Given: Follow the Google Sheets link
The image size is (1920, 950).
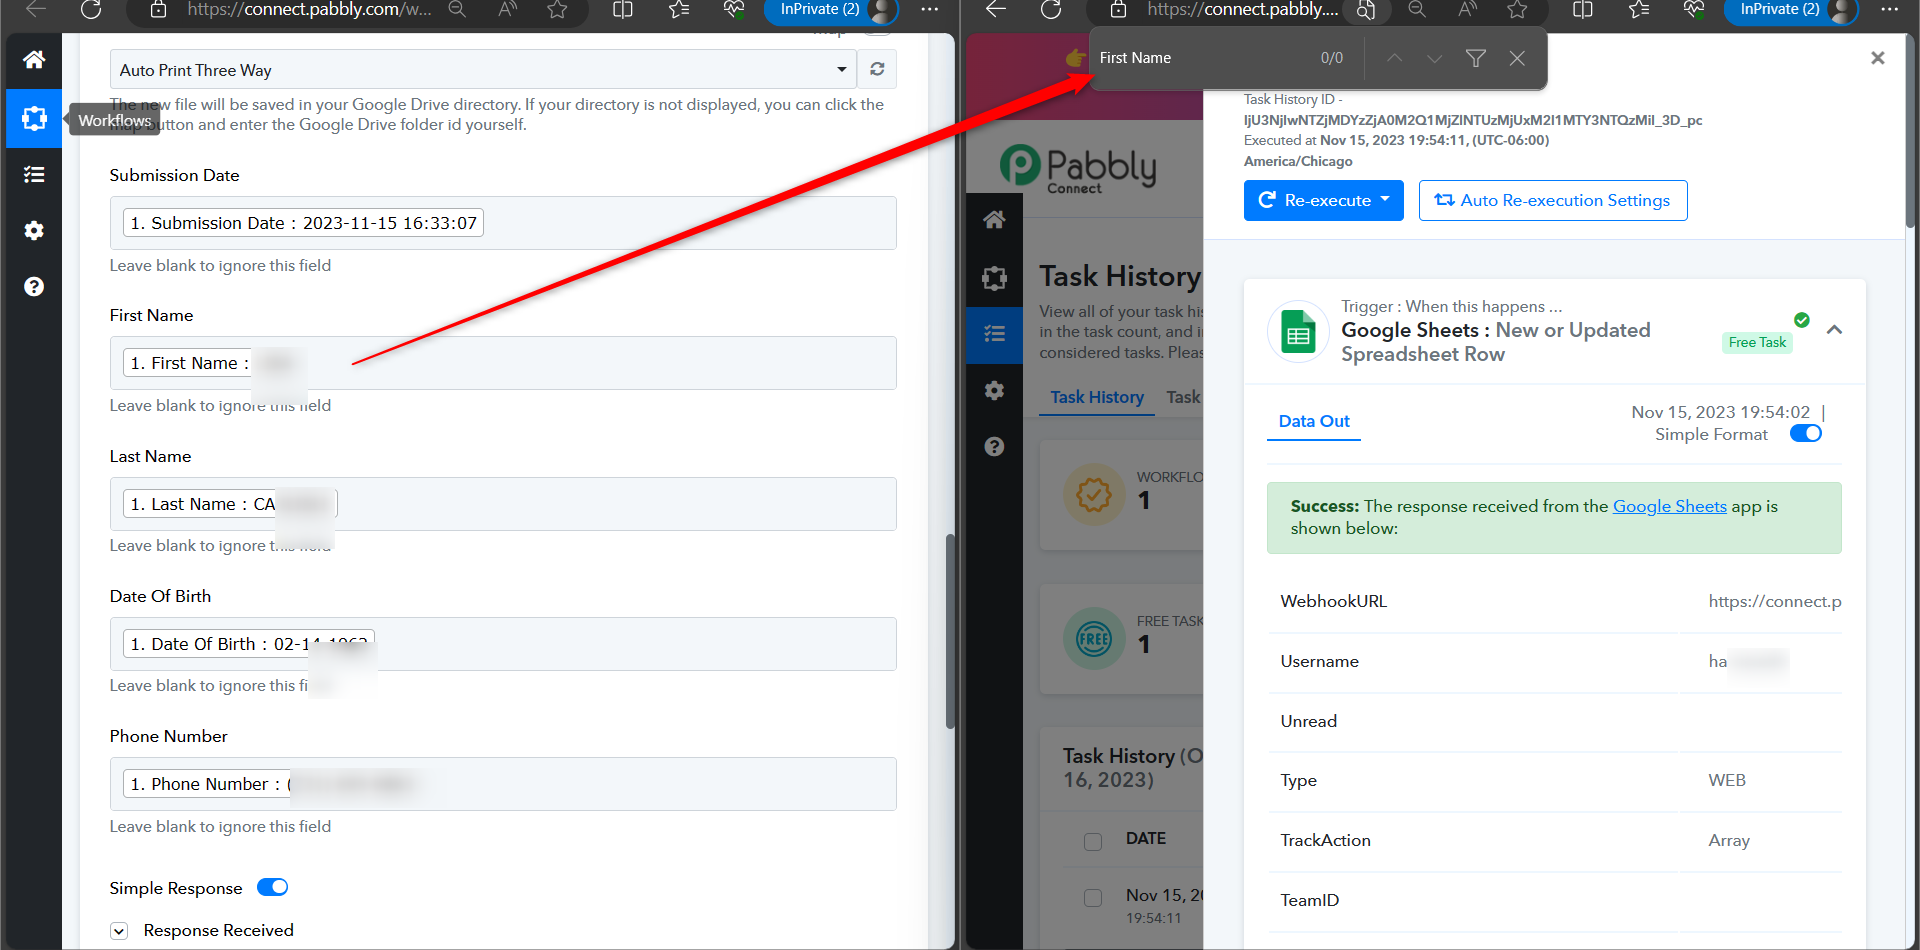Looking at the screenshot, I should [1670, 506].
